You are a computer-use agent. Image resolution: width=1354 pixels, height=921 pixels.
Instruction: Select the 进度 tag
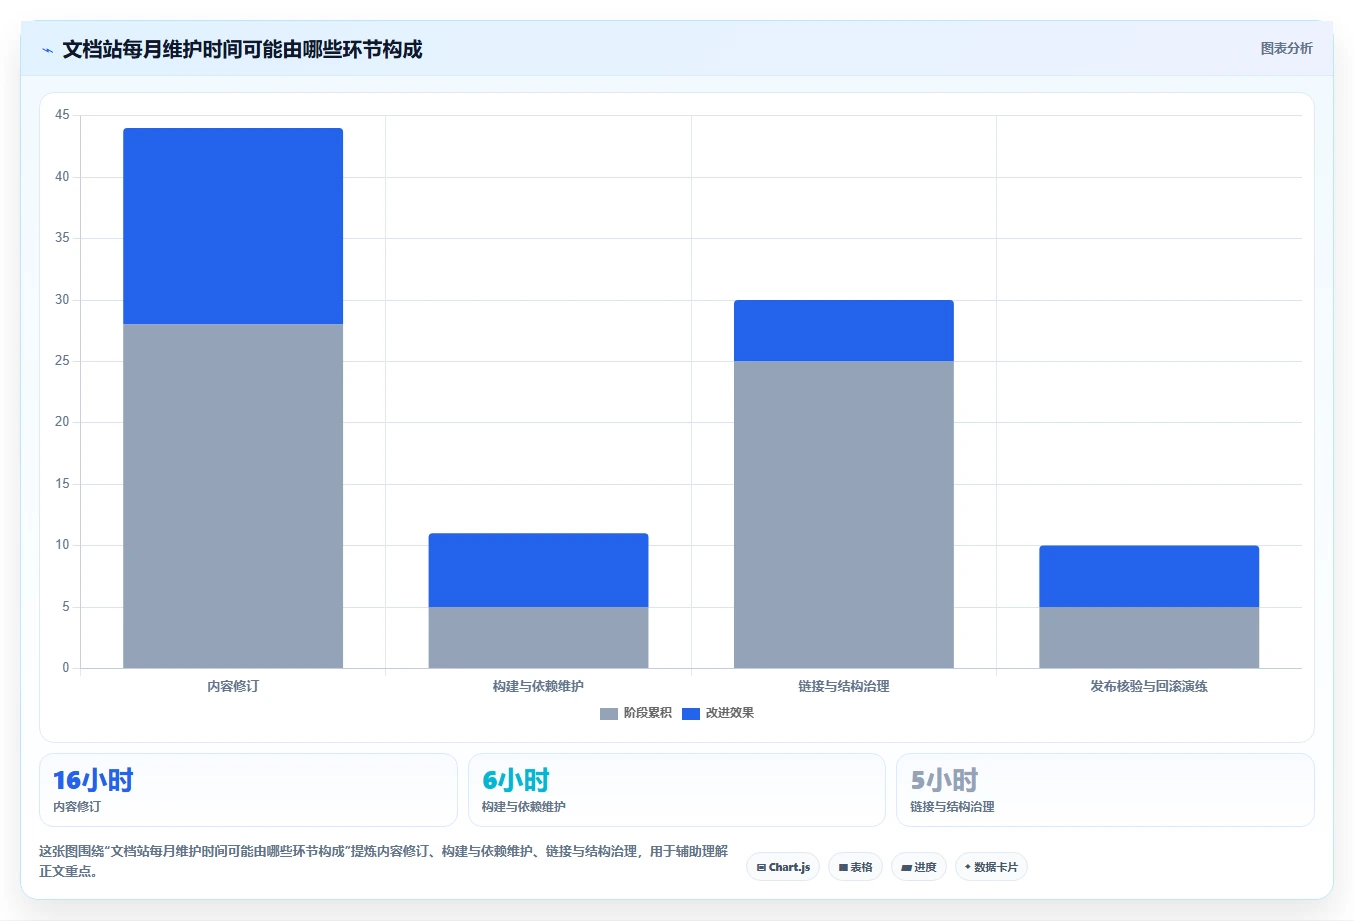pos(919,867)
